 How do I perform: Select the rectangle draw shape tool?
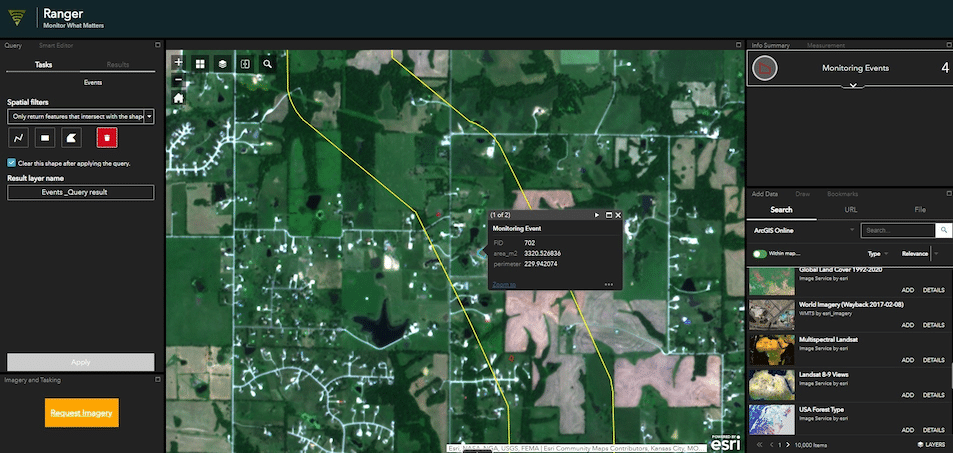(x=45, y=138)
